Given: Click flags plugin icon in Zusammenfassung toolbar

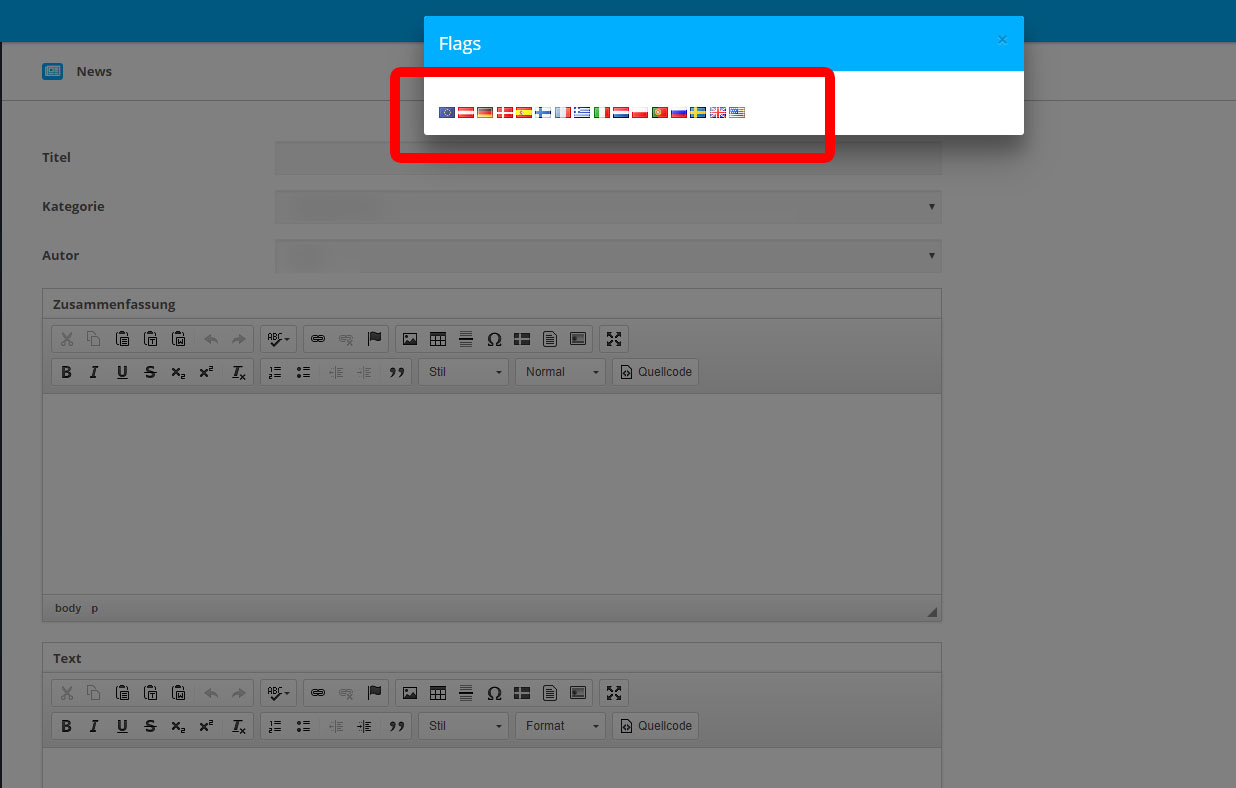Looking at the screenshot, I should click(522, 339).
